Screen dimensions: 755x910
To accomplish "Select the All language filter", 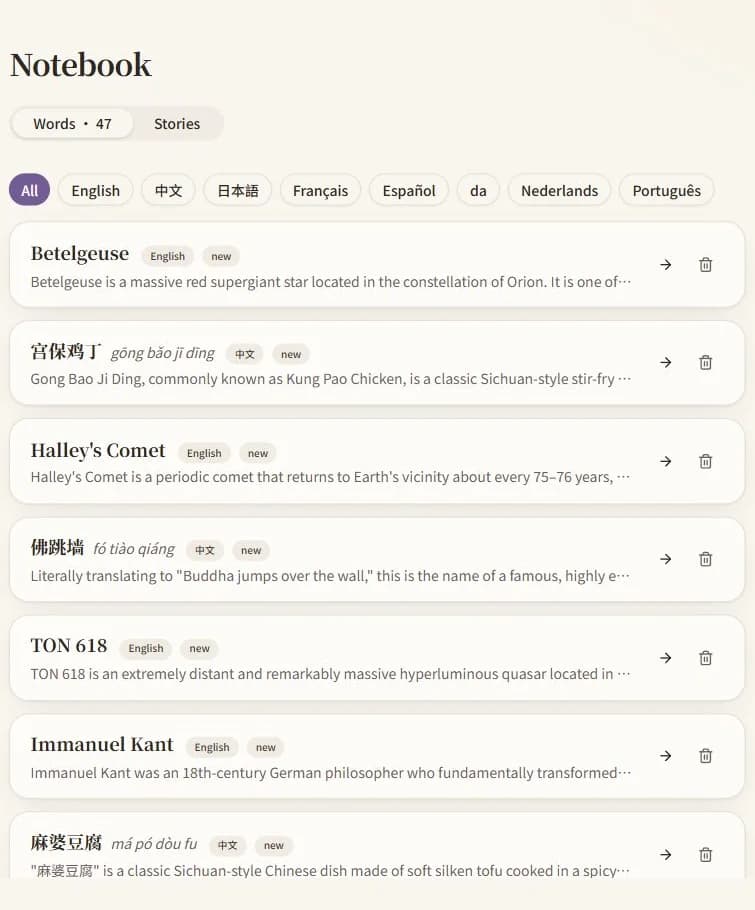I will (x=30, y=190).
